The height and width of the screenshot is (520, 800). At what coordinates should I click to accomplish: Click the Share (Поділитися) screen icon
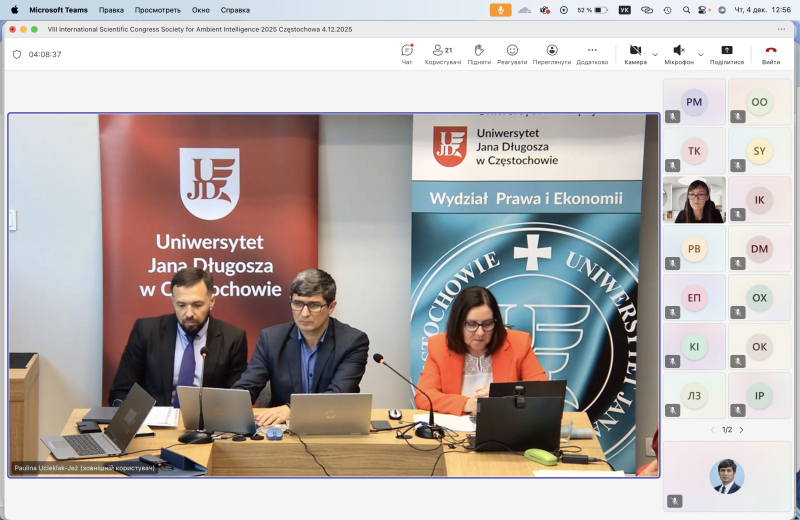point(727,51)
